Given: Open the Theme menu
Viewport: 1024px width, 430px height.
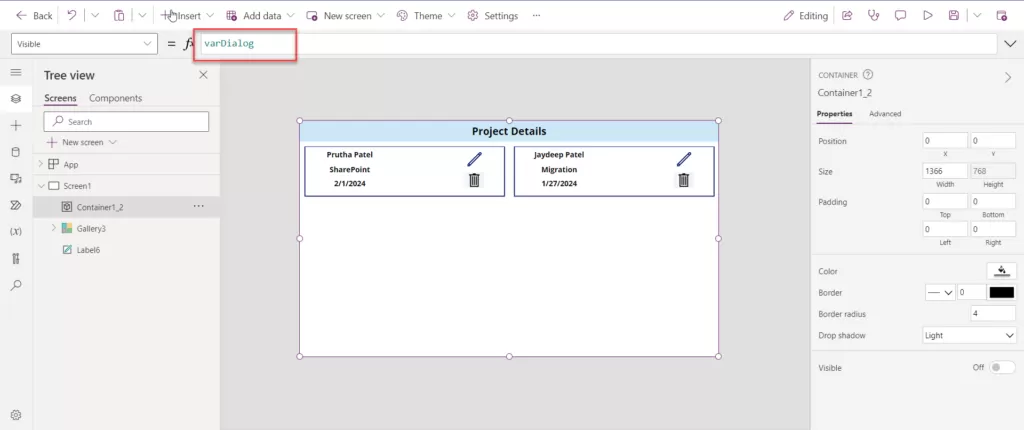Looking at the screenshot, I should click(x=426, y=16).
